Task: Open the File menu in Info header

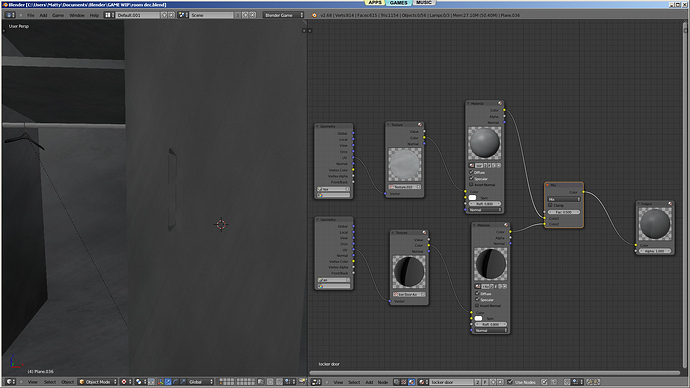Action: pyautogui.click(x=30, y=15)
